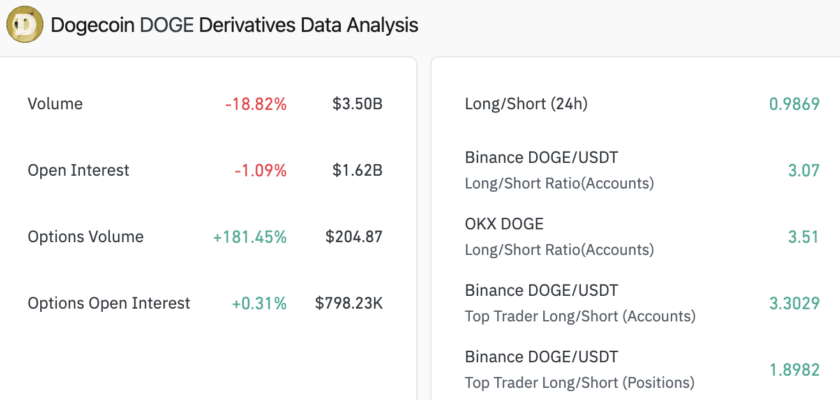Screen dimensions: 840x400
Task: Click the $204.87 options volume value
Action: pos(354,237)
